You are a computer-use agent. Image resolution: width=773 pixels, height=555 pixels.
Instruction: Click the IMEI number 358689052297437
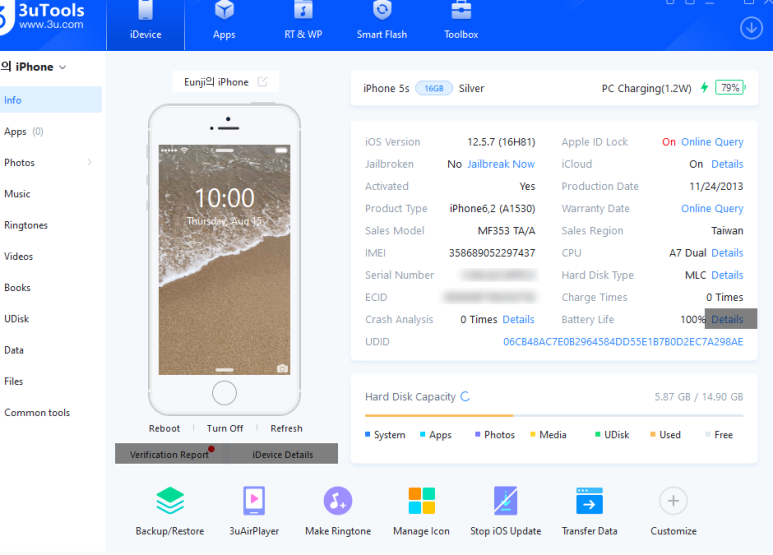(492, 253)
